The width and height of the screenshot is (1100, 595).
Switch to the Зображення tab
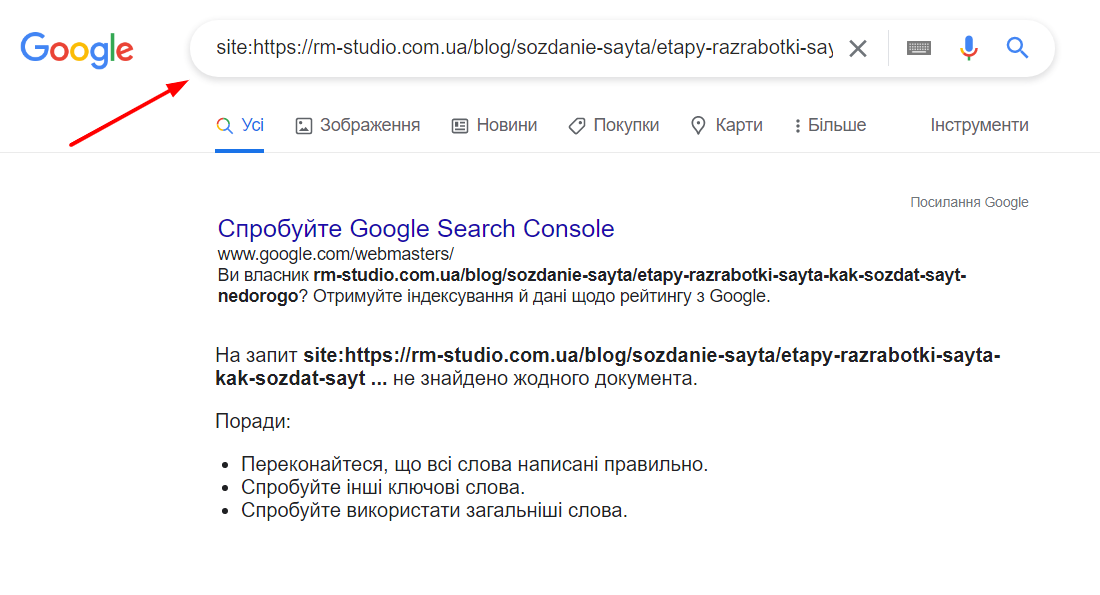tap(358, 126)
